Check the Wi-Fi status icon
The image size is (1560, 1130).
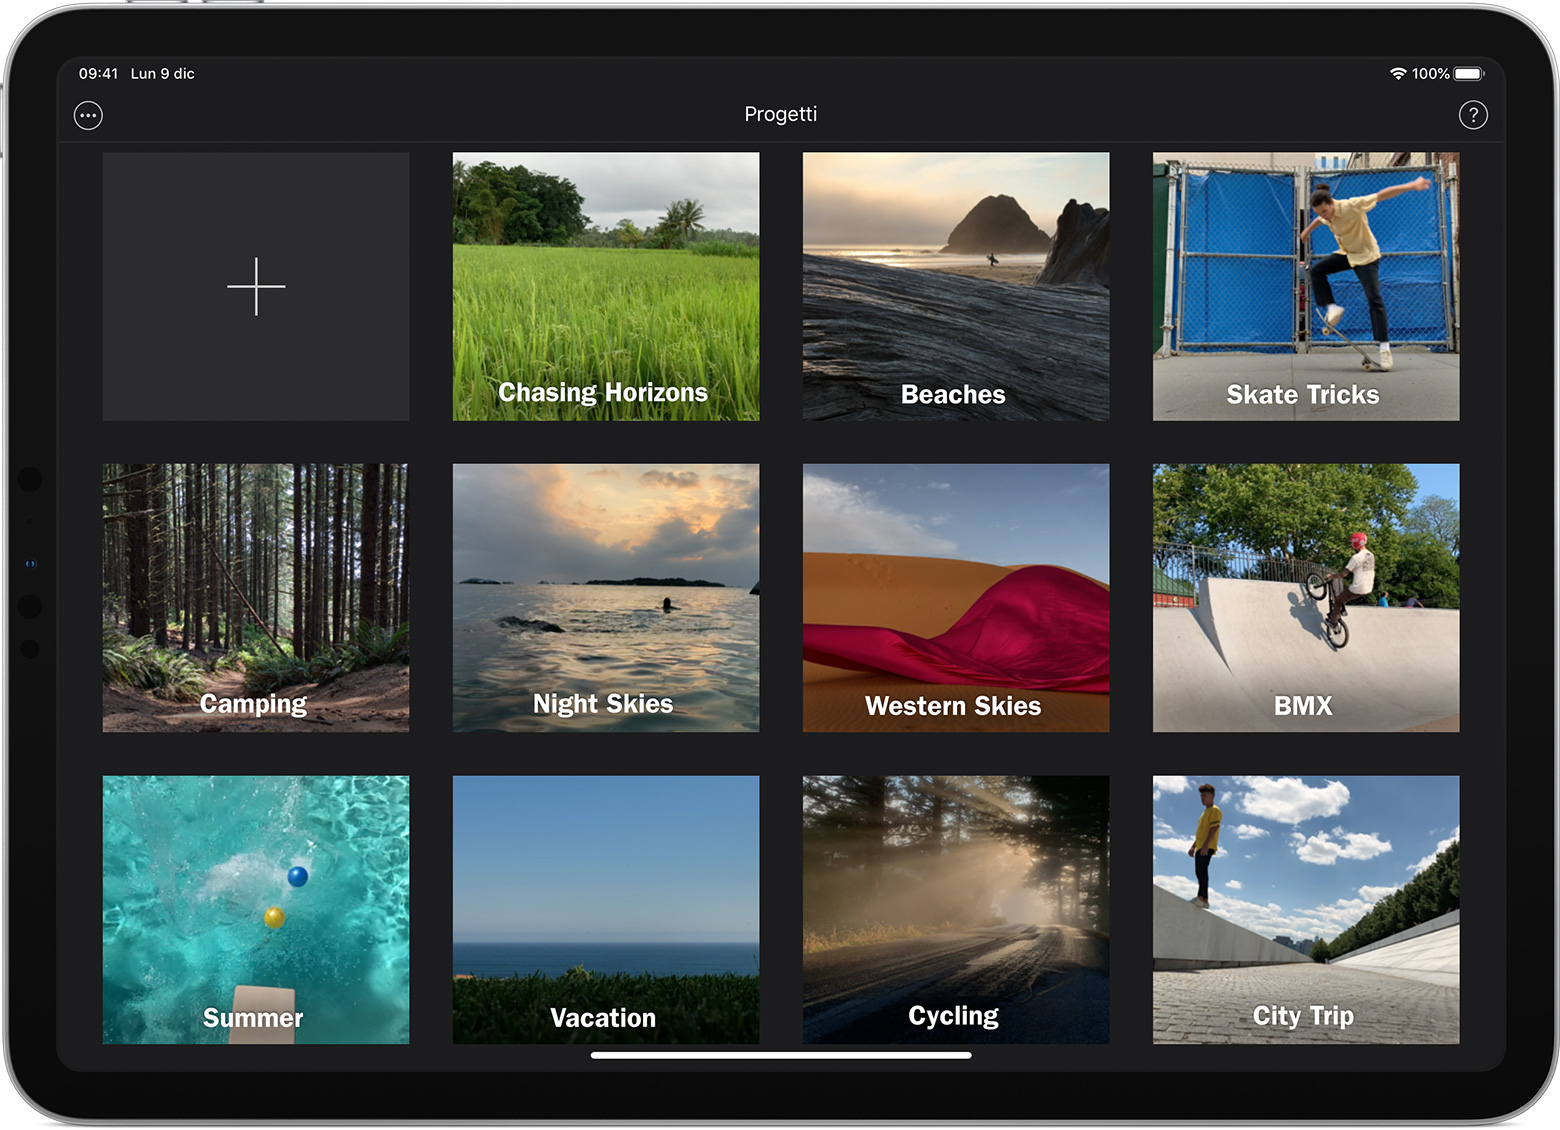point(1398,74)
